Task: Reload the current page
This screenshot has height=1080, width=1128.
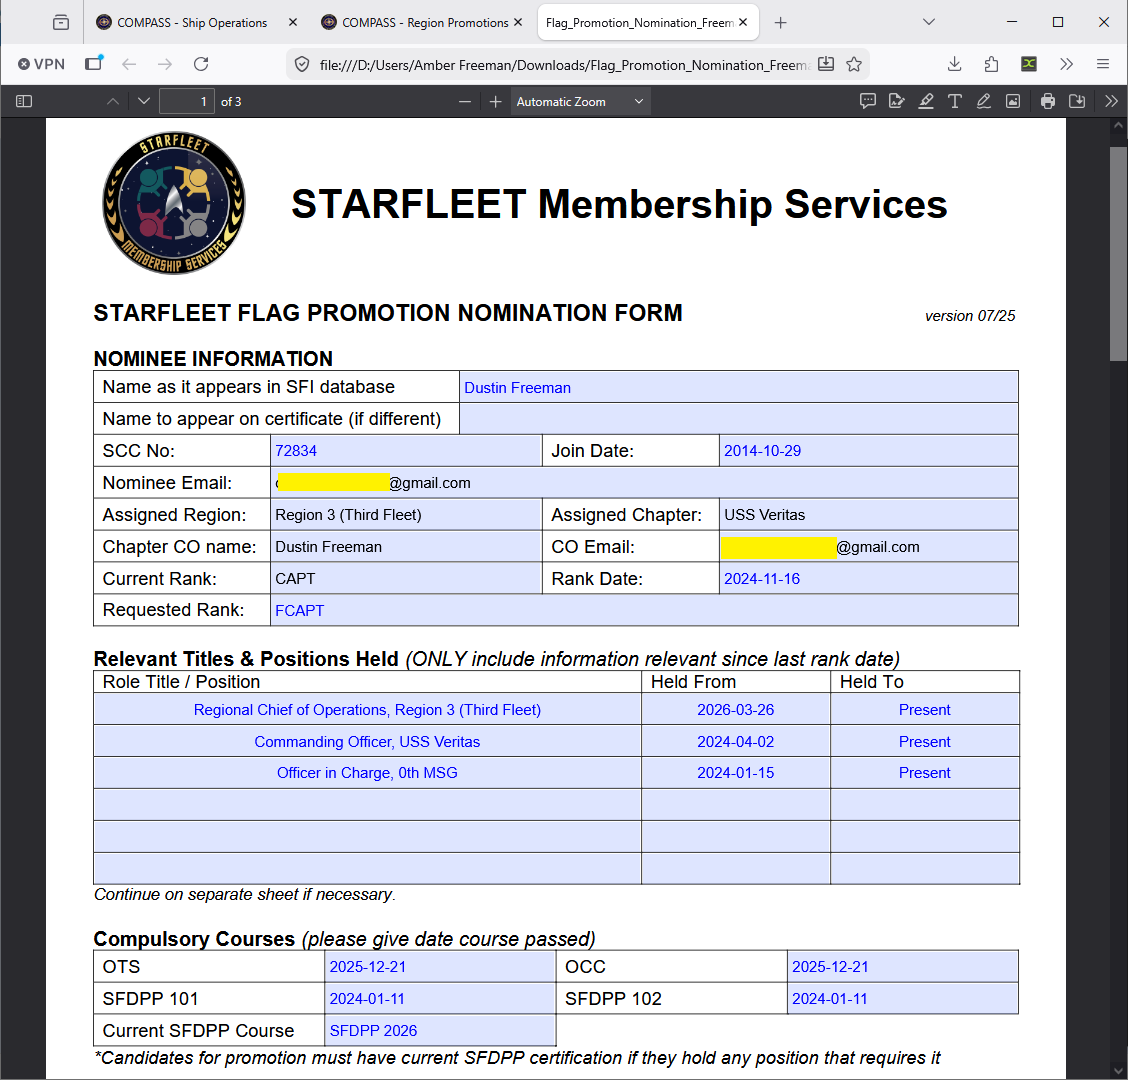Action: click(x=201, y=64)
